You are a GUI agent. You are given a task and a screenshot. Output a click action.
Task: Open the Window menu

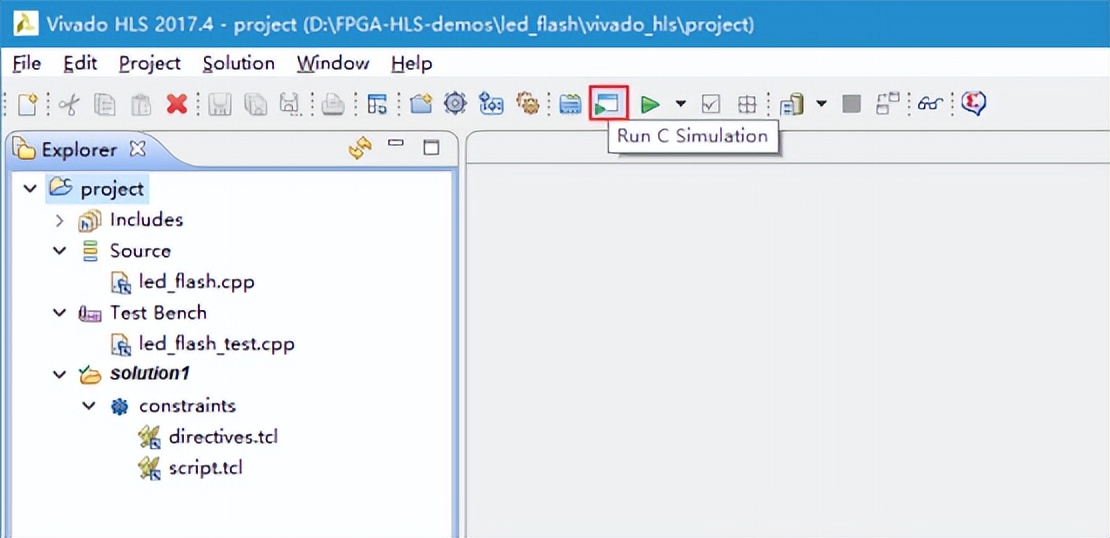click(333, 64)
